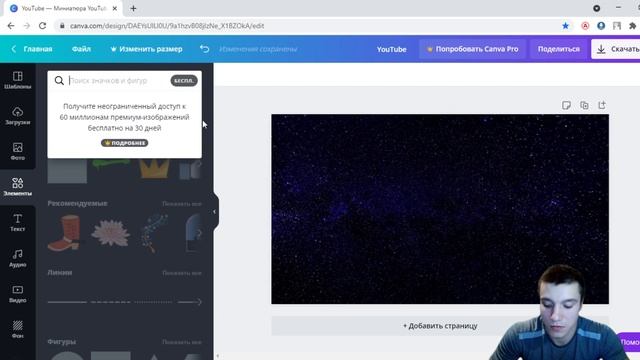
Task: Add the solid line element
Action: point(67,302)
